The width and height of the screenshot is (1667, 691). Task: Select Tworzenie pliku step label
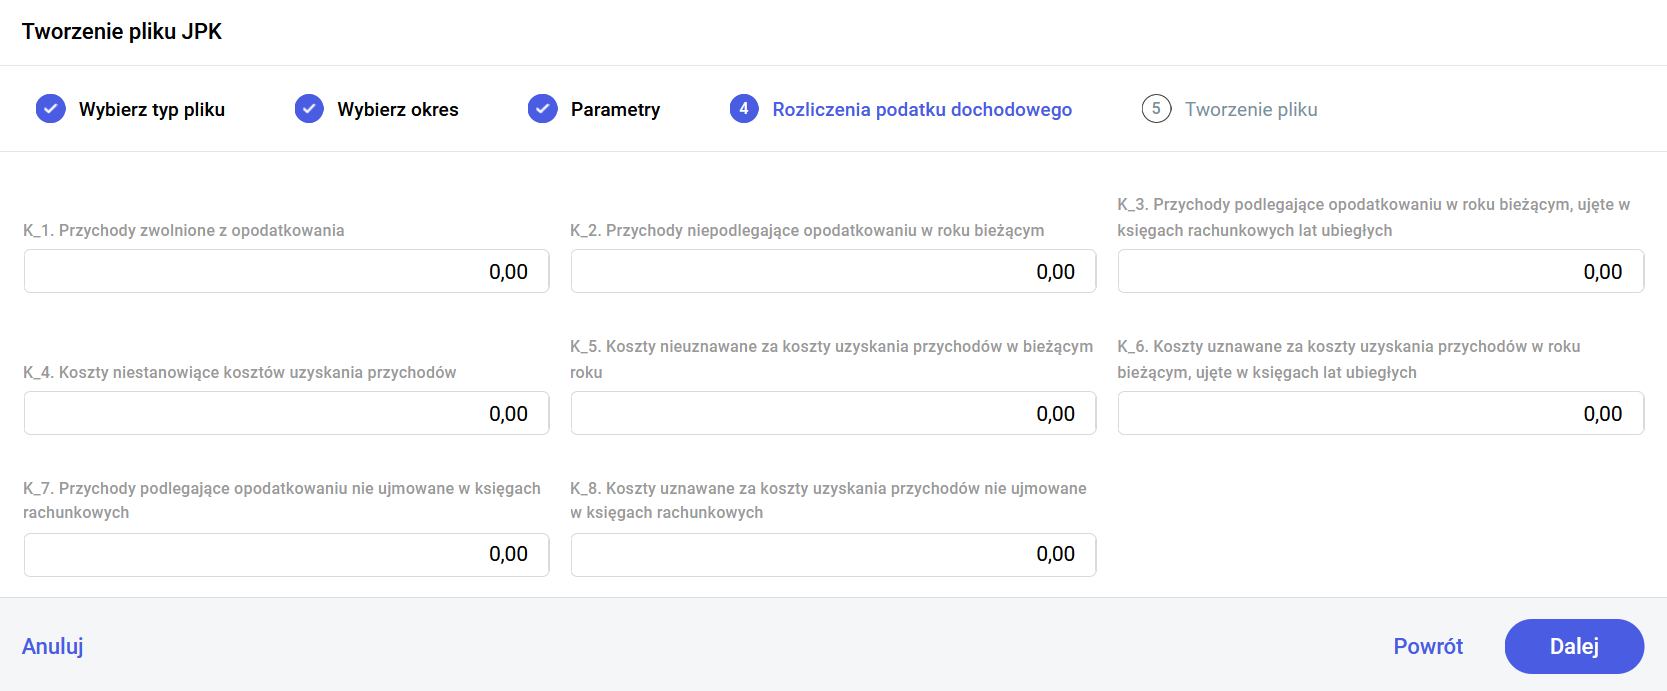pyautogui.click(x=1250, y=110)
